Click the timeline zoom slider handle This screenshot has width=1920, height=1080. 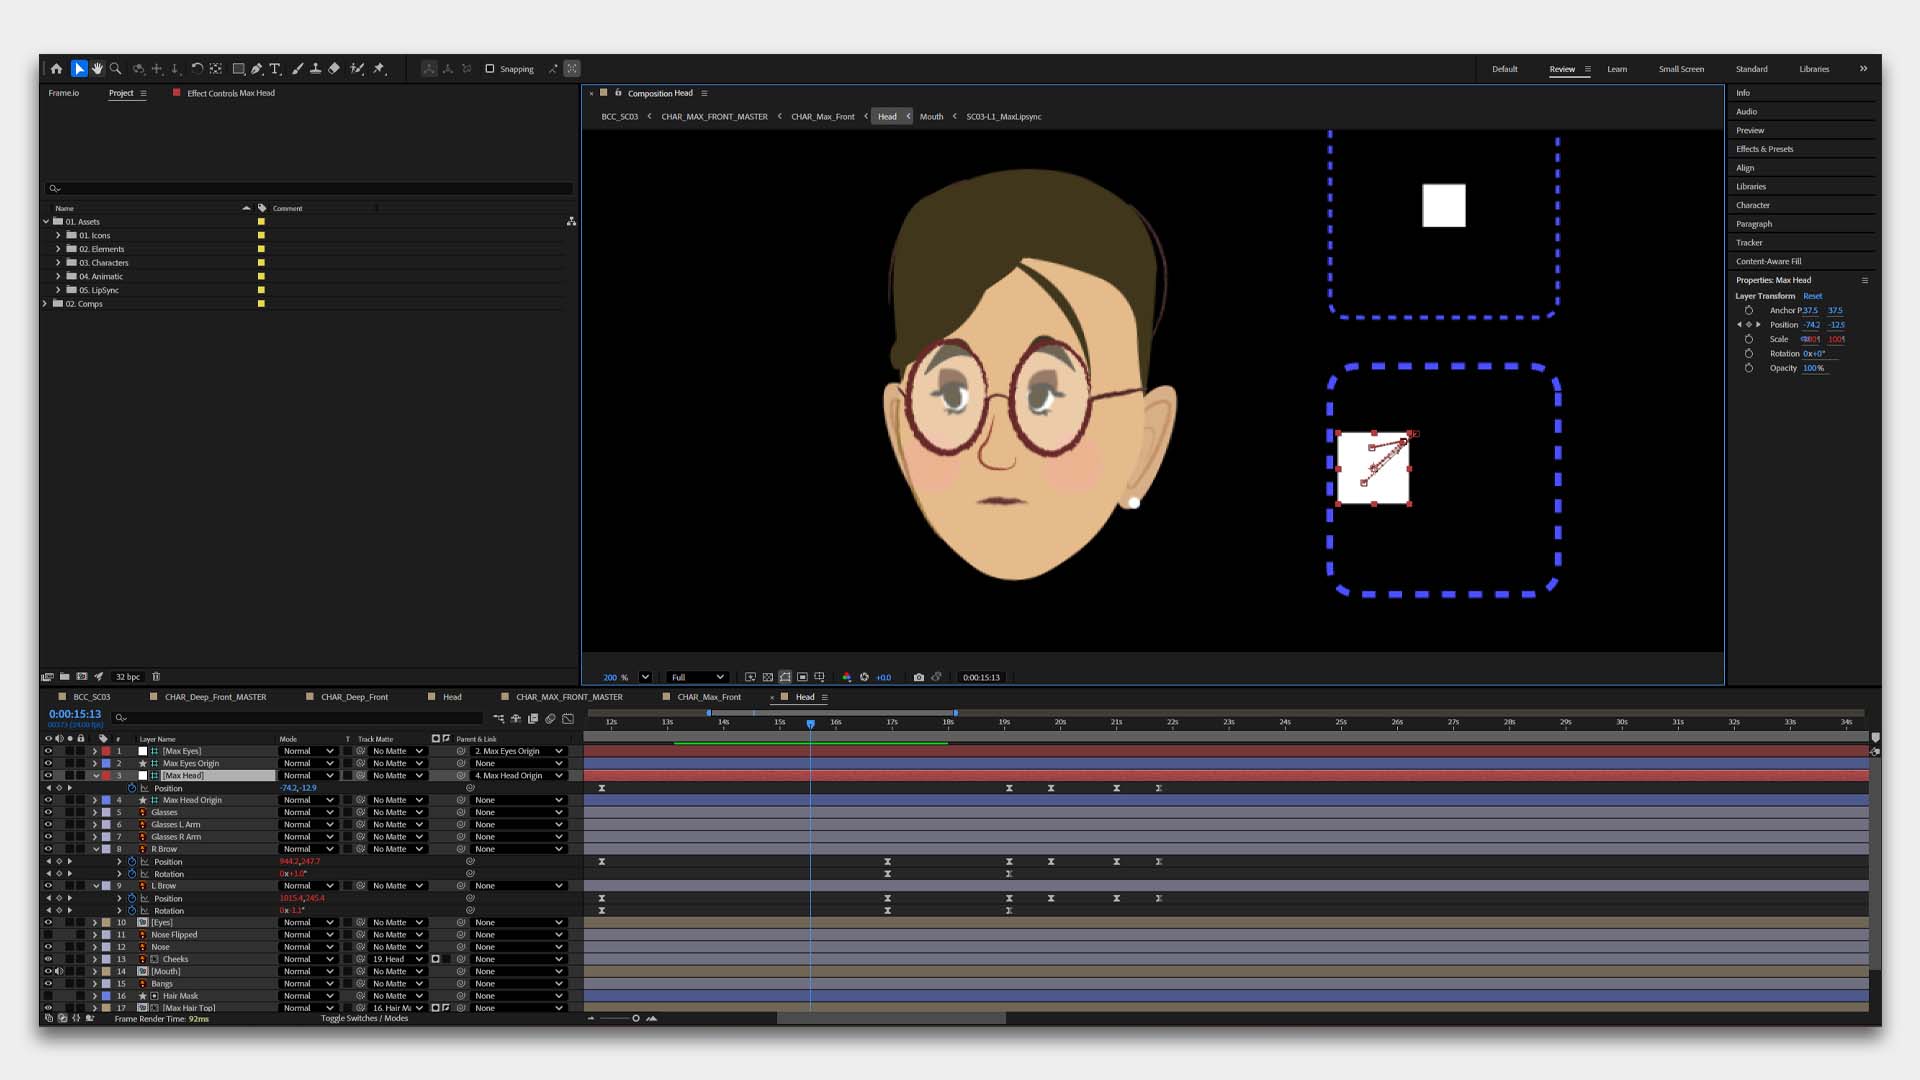[x=636, y=1018]
